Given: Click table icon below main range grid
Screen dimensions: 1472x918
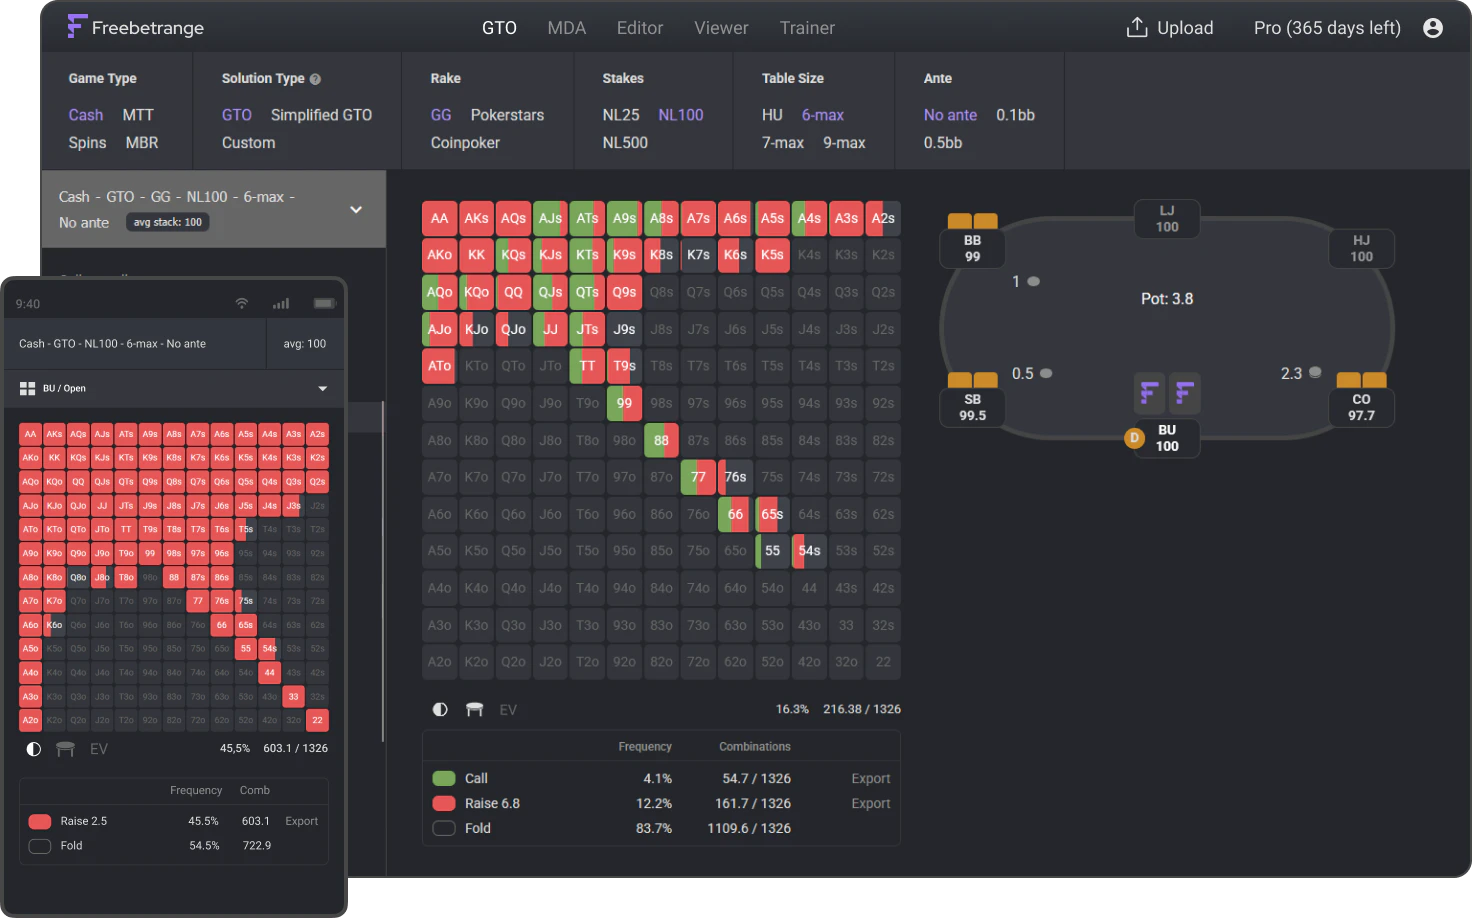Looking at the screenshot, I should coord(474,709).
